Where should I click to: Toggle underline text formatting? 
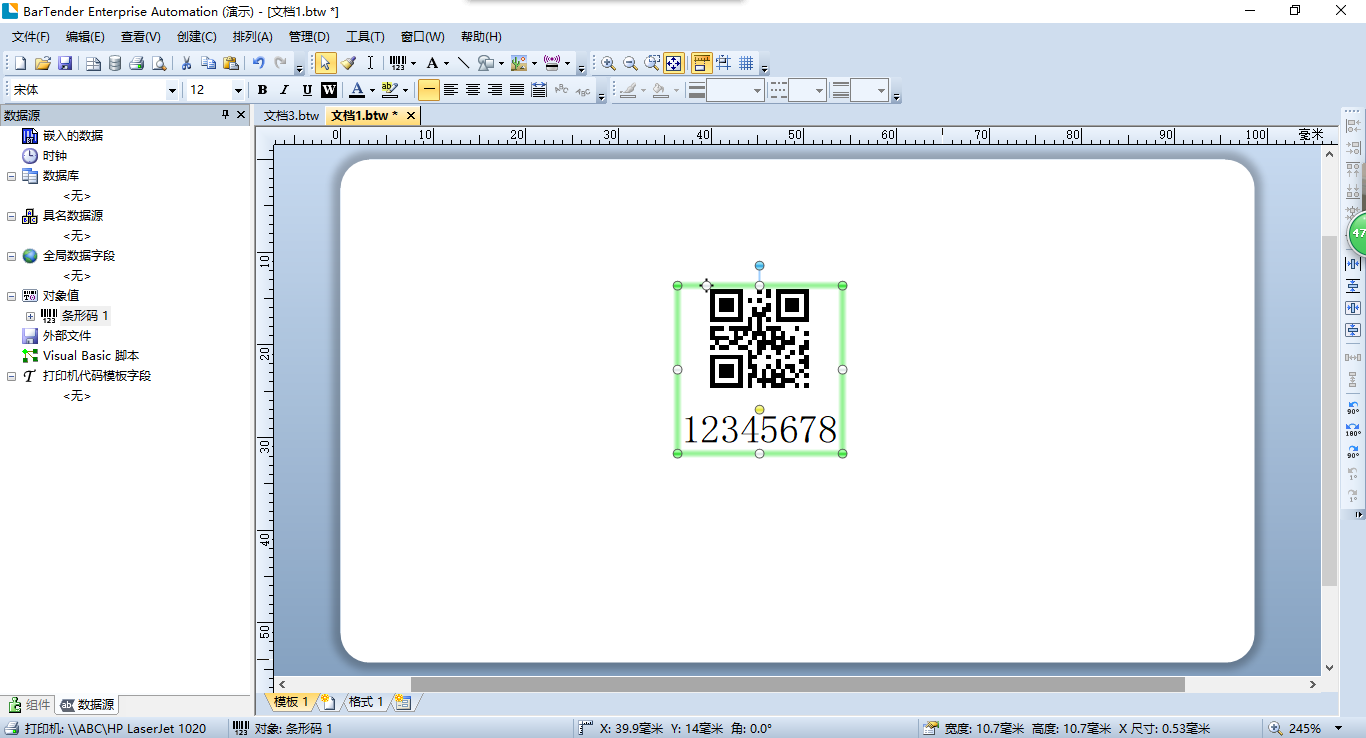pyautogui.click(x=307, y=90)
